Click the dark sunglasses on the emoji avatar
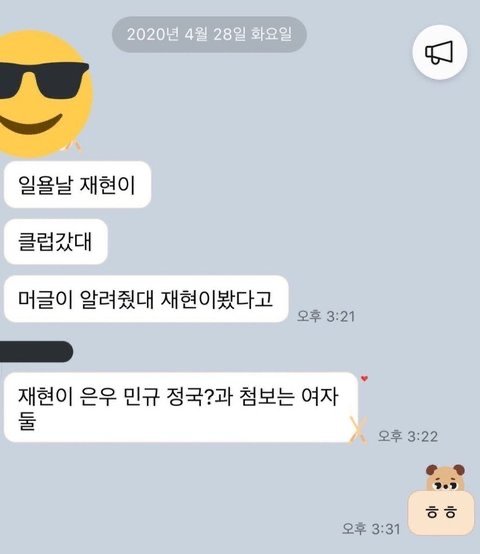The image size is (480, 554). (x=42, y=80)
